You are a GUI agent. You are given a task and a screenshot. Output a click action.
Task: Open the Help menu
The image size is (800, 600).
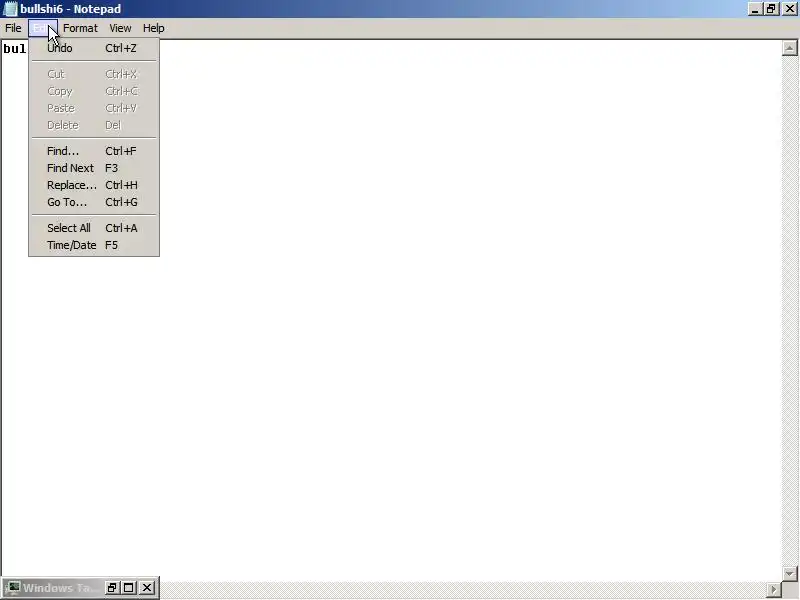(x=153, y=28)
